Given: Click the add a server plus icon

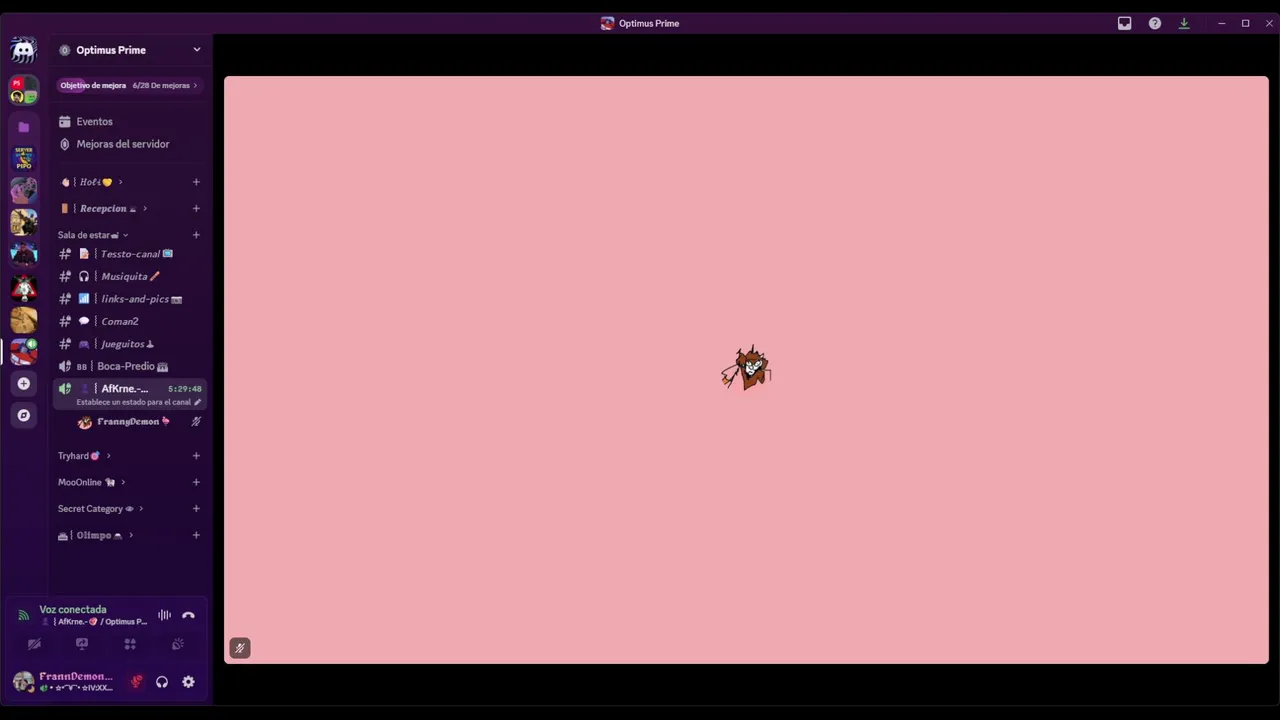Looking at the screenshot, I should (x=23, y=384).
